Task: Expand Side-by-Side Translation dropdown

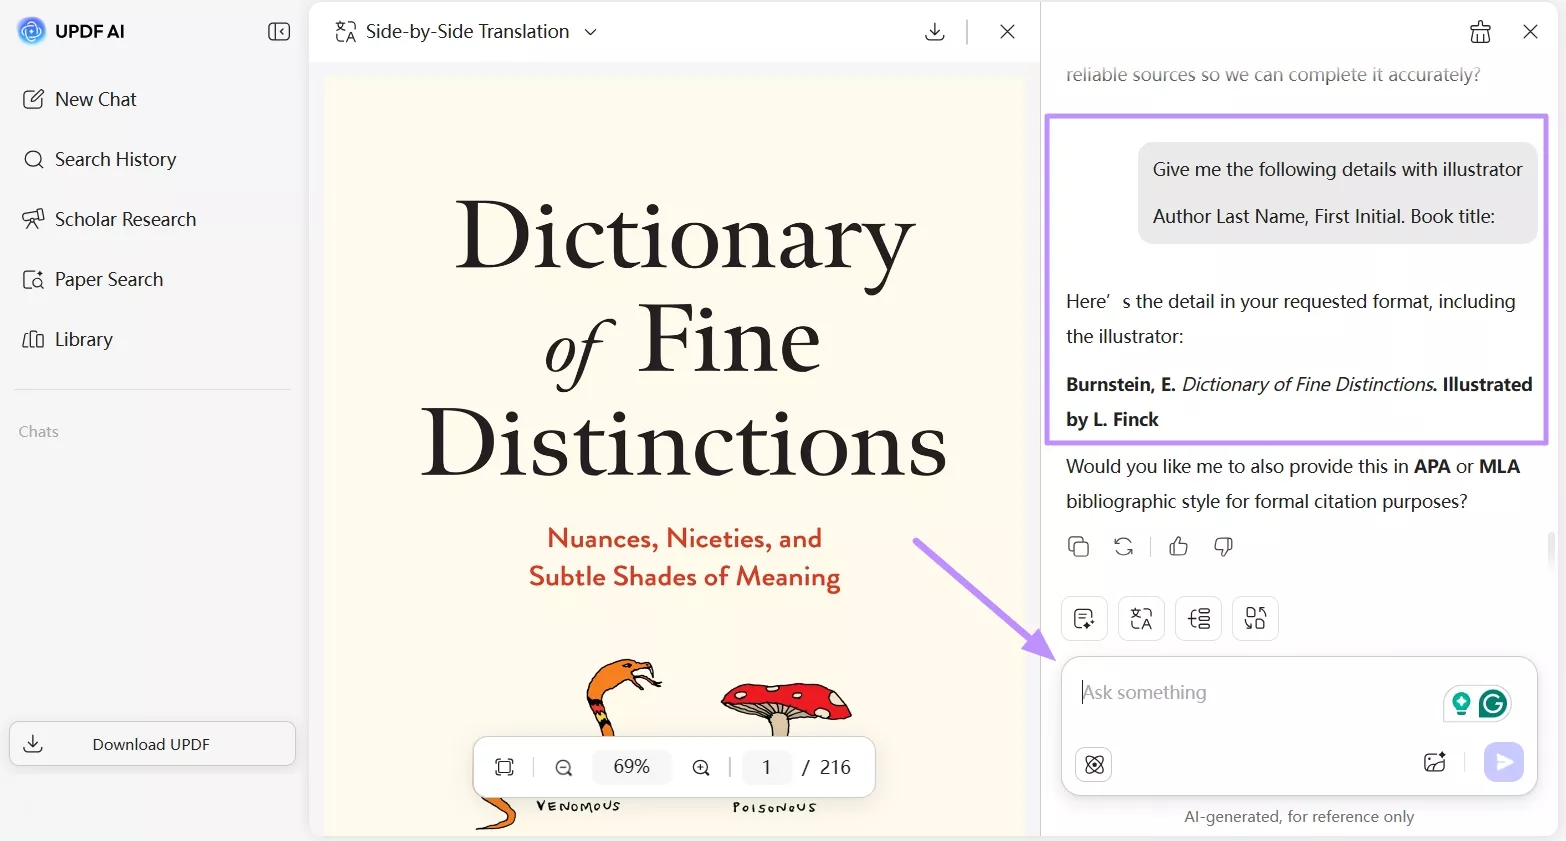Action: pyautogui.click(x=590, y=32)
